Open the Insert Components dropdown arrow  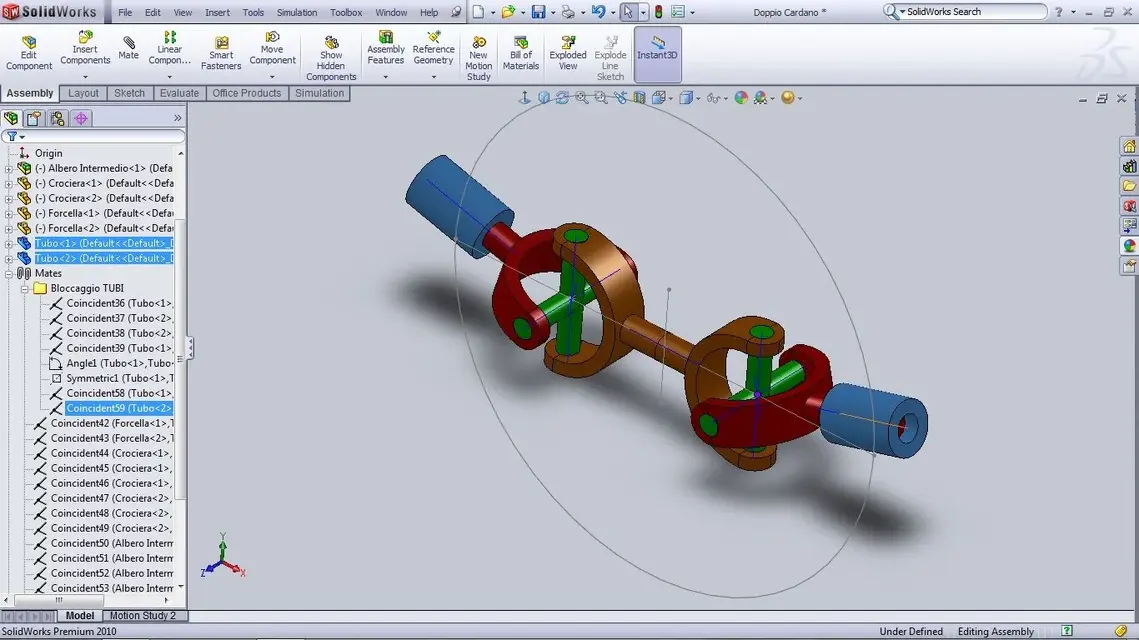pyautogui.click(x=85, y=77)
